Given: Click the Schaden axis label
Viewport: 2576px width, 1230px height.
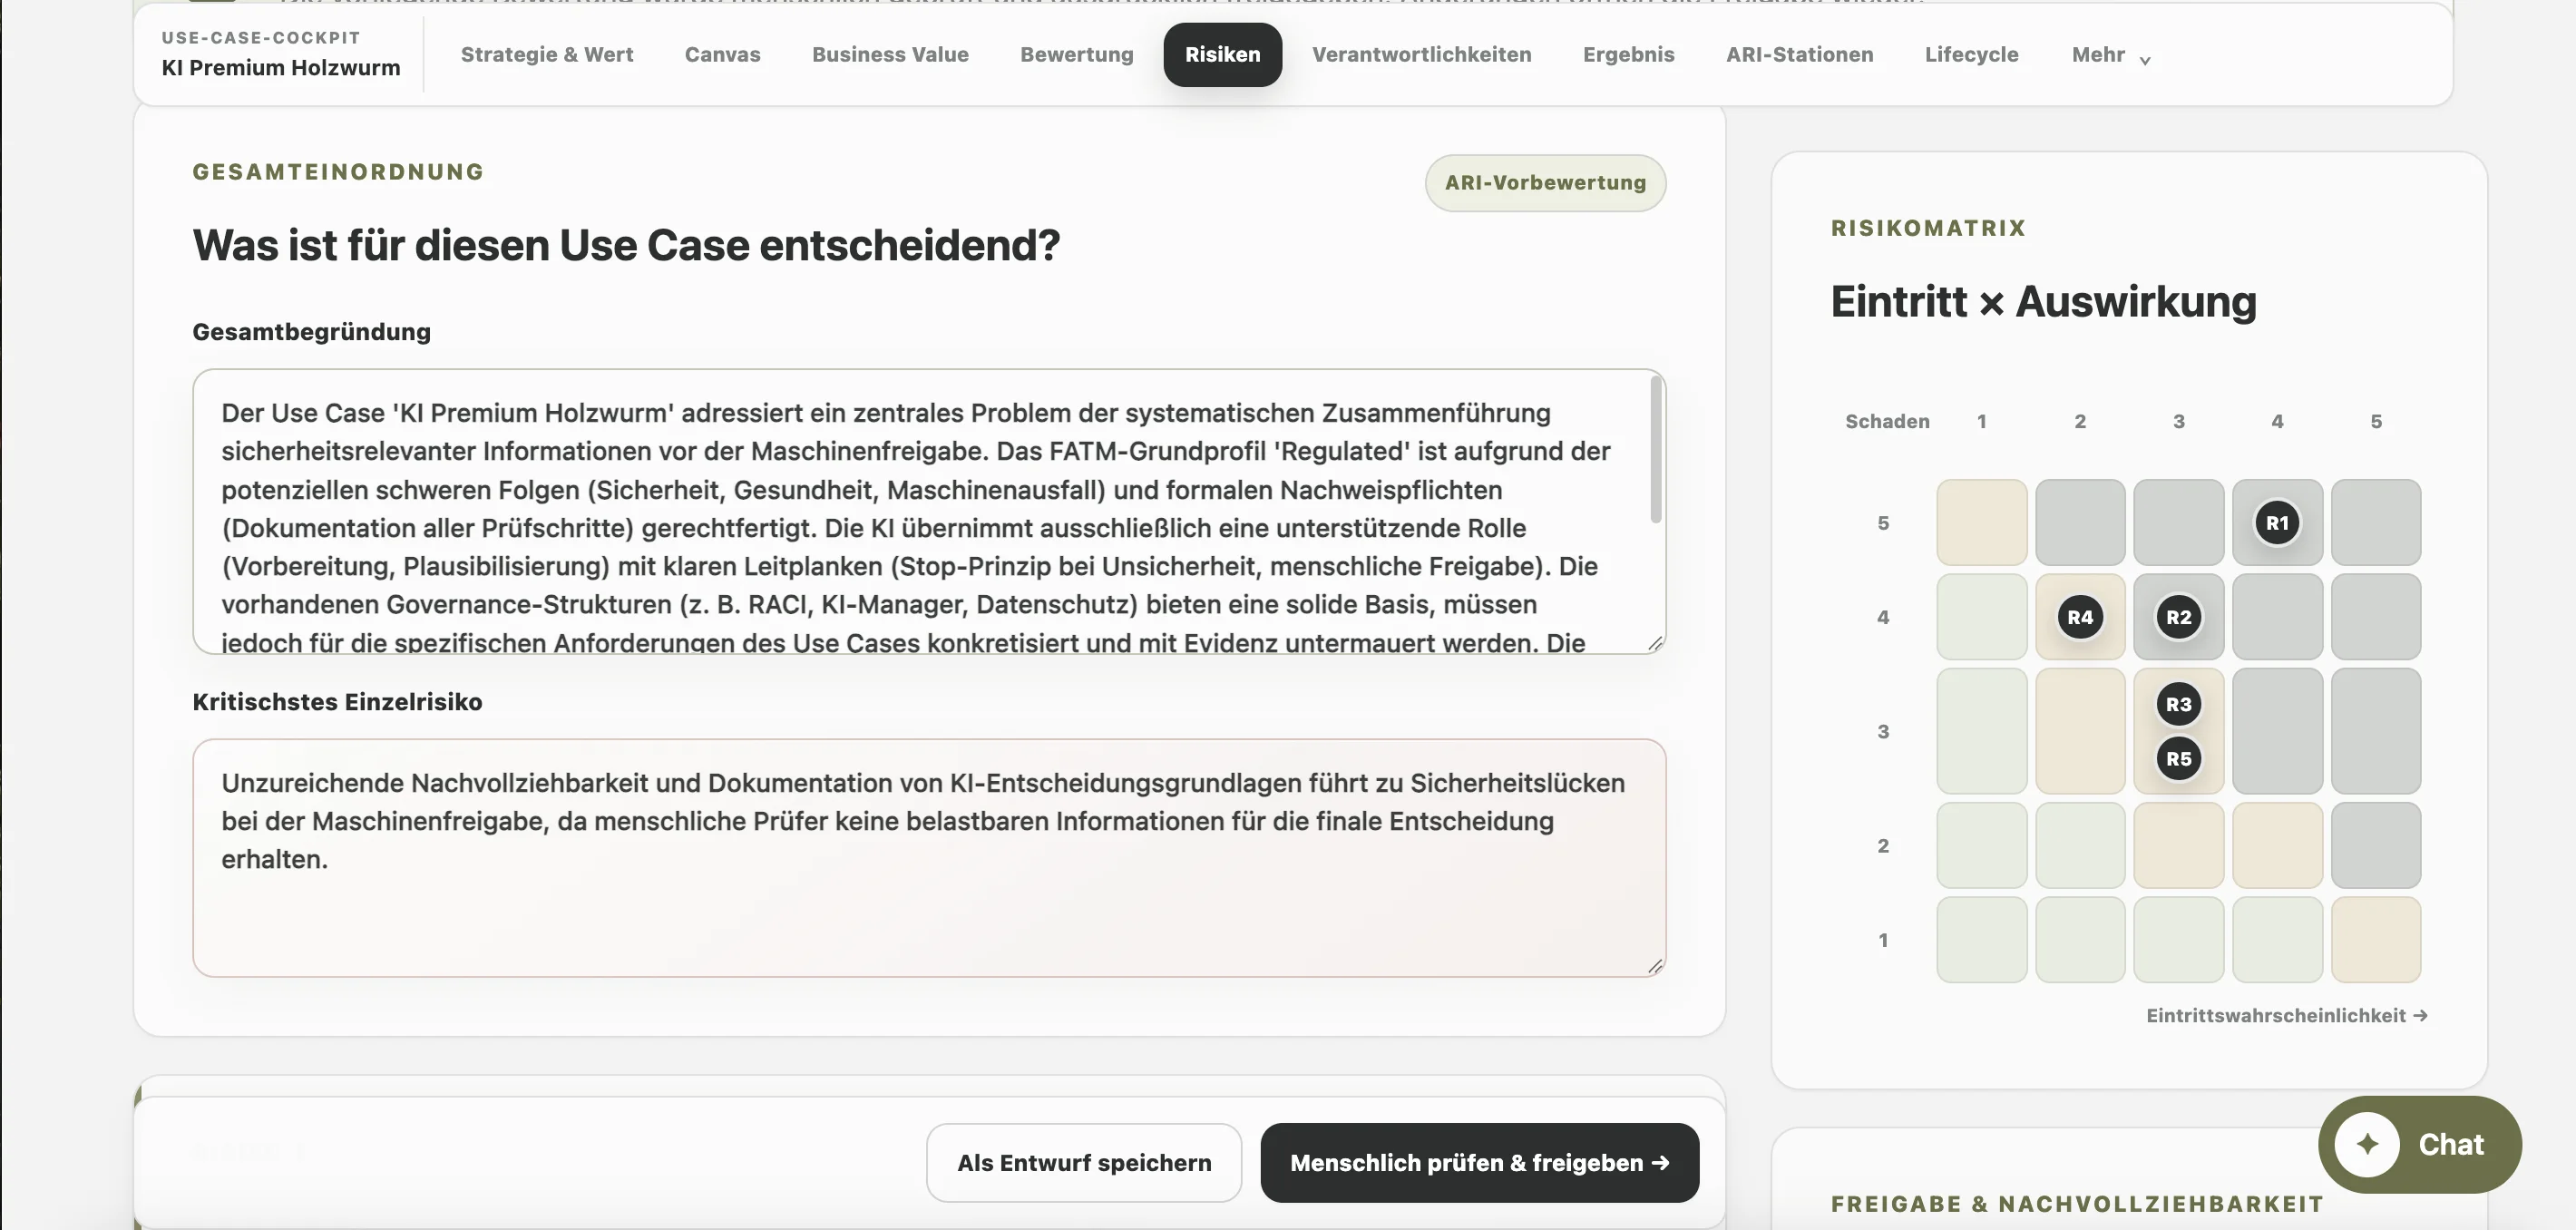Looking at the screenshot, I should pos(1887,422).
